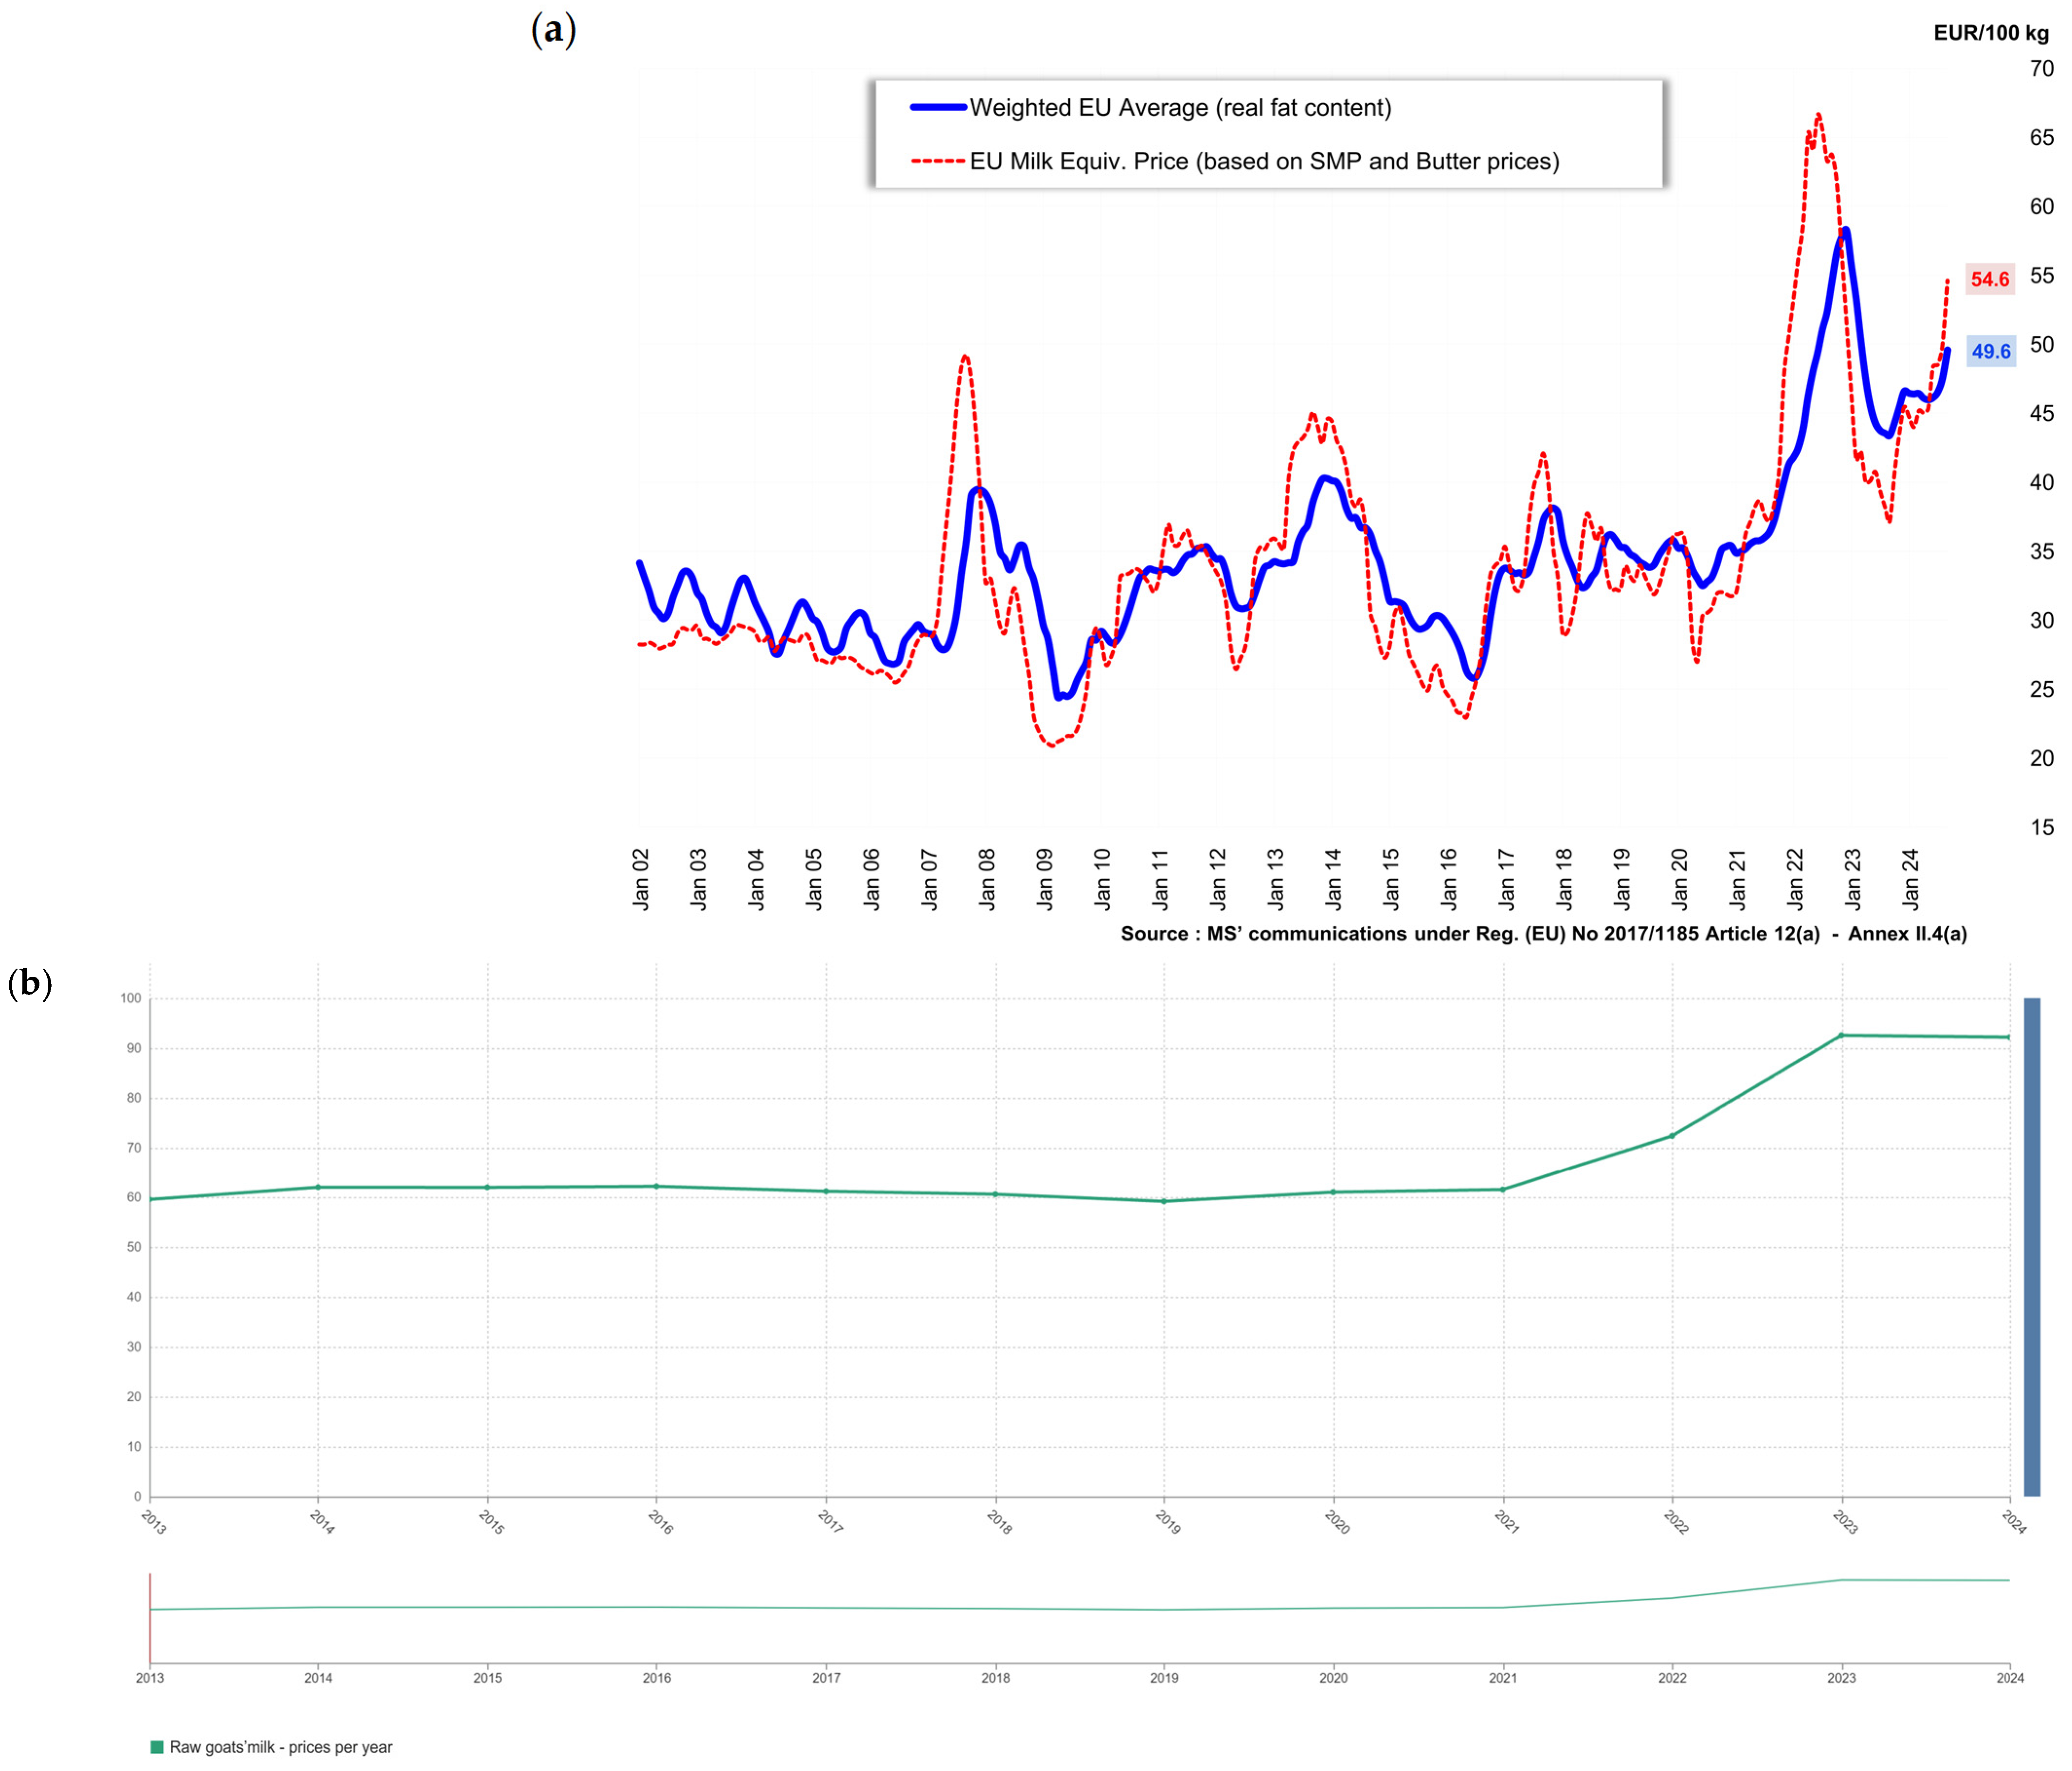Click the 2019 data point on goat milk line
This screenshot has height=1771, width=2072.
pos(1164,1201)
